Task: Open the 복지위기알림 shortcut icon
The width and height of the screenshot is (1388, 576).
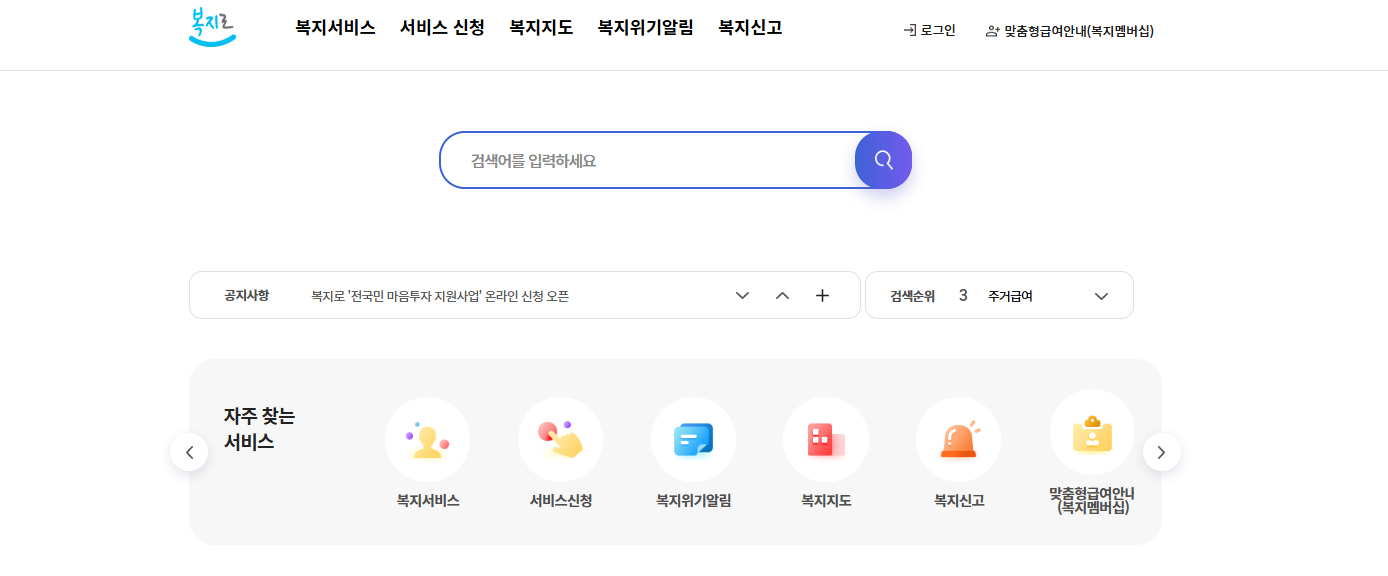Action: [x=693, y=440]
